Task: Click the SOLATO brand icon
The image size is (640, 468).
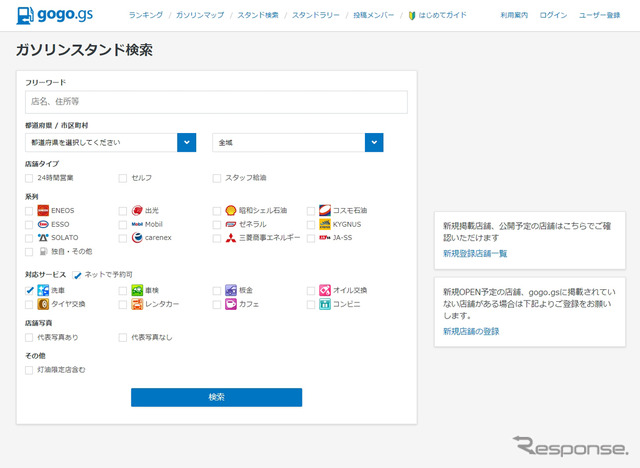Action: point(43,237)
